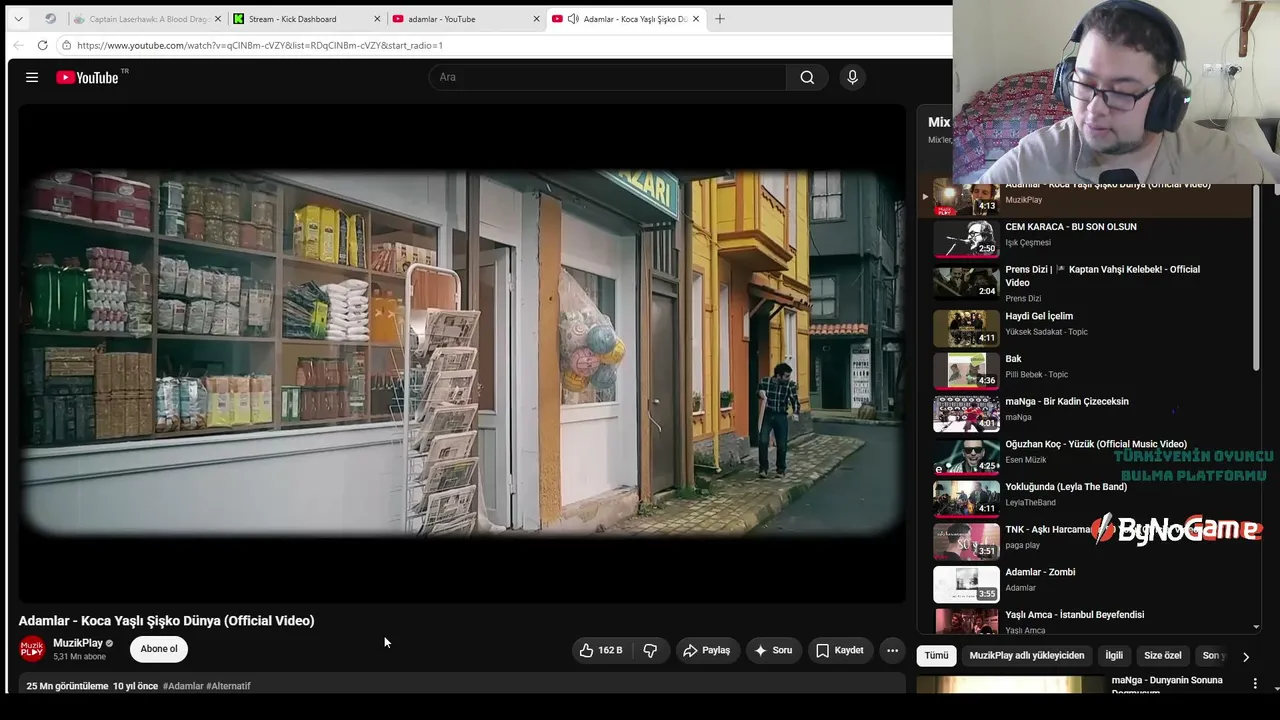1280x720 pixels.
Task: Show more filter chips with right chevron
Action: [x=1245, y=656]
